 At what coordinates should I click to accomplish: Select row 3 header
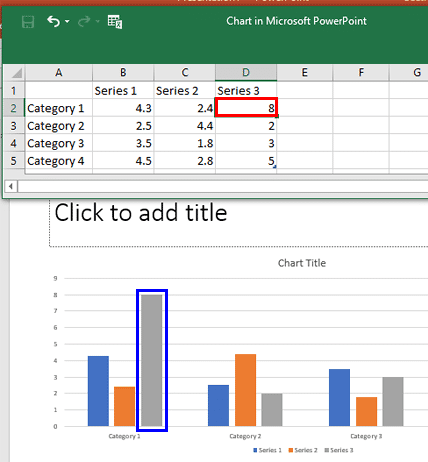point(14,126)
